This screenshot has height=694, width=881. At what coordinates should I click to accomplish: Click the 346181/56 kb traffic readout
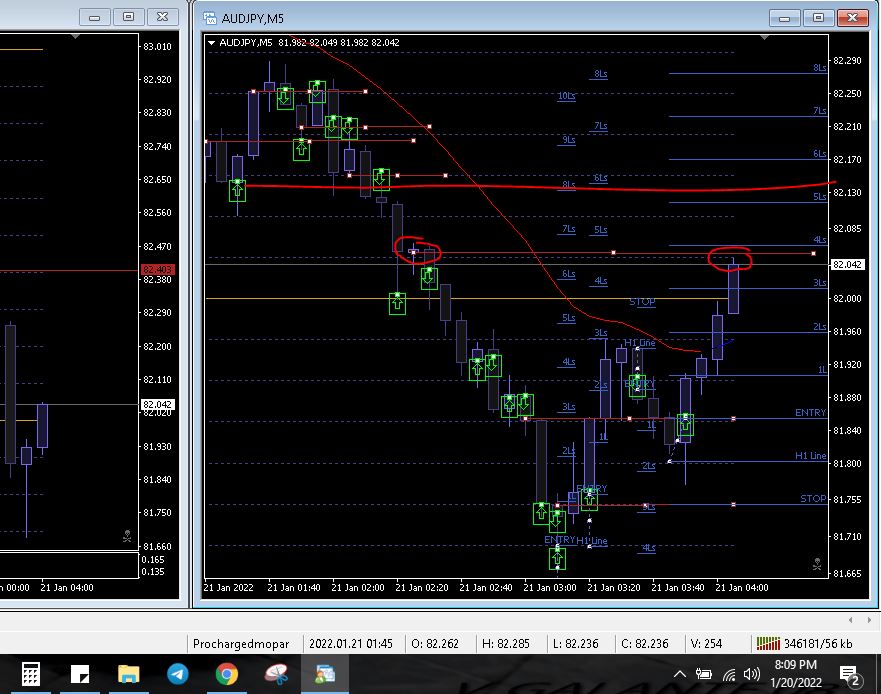coord(818,643)
